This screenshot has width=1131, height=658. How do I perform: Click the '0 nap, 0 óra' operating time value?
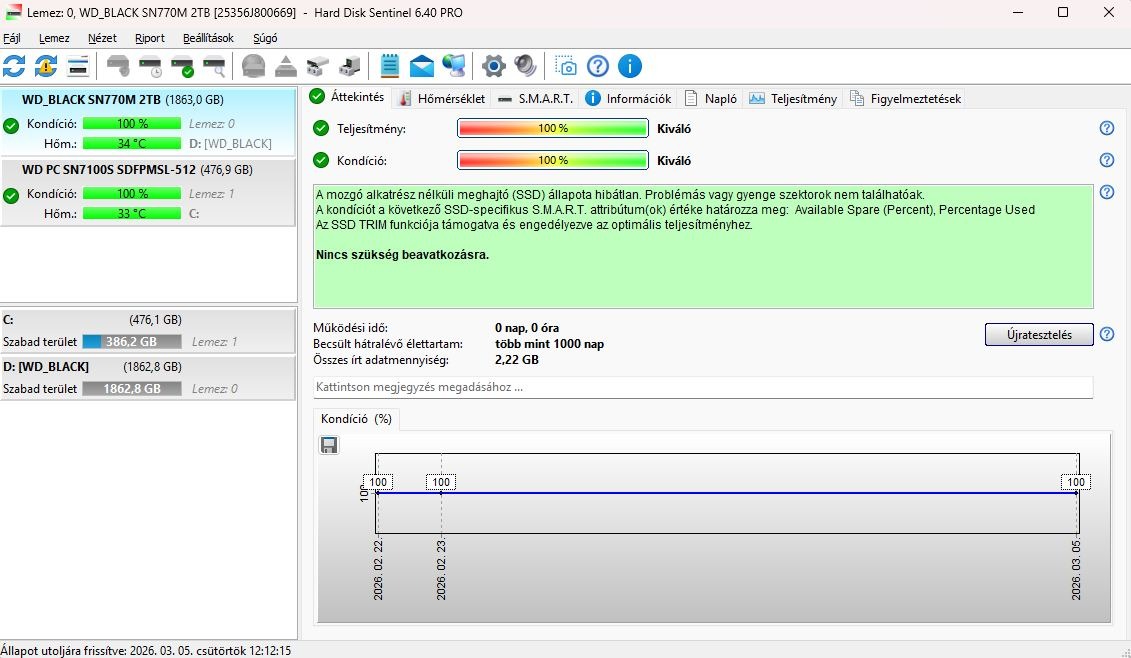[x=527, y=328]
